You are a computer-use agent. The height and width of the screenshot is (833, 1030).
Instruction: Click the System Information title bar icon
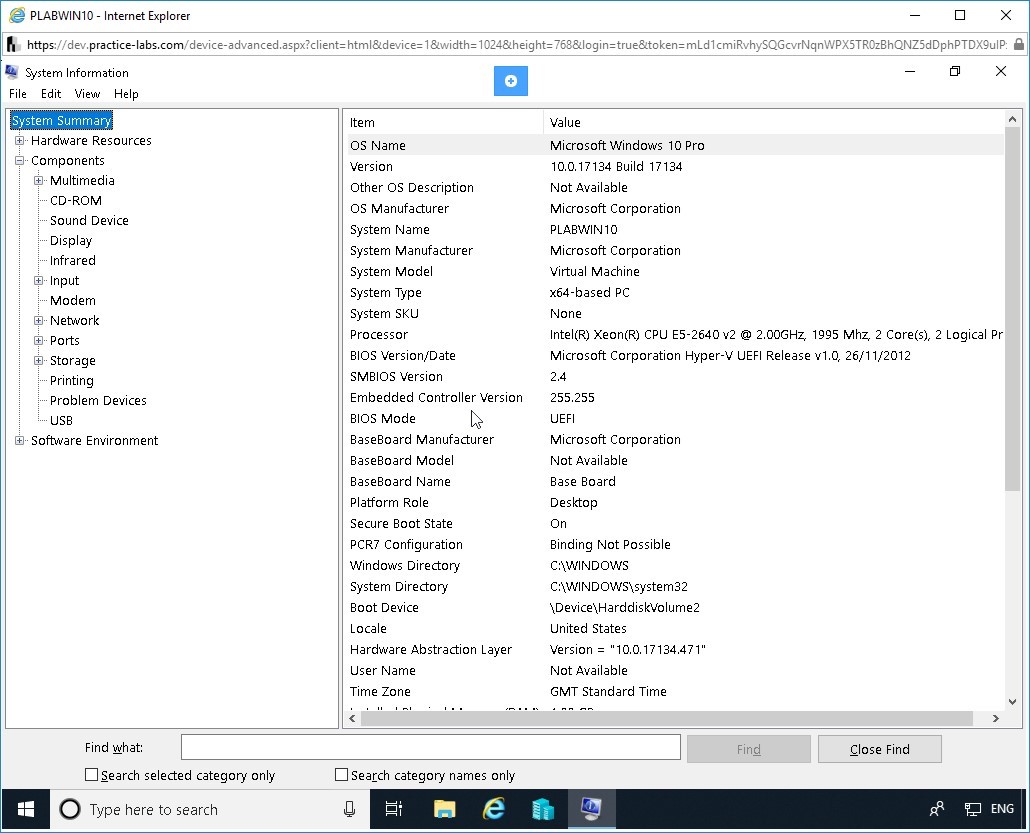click(12, 72)
